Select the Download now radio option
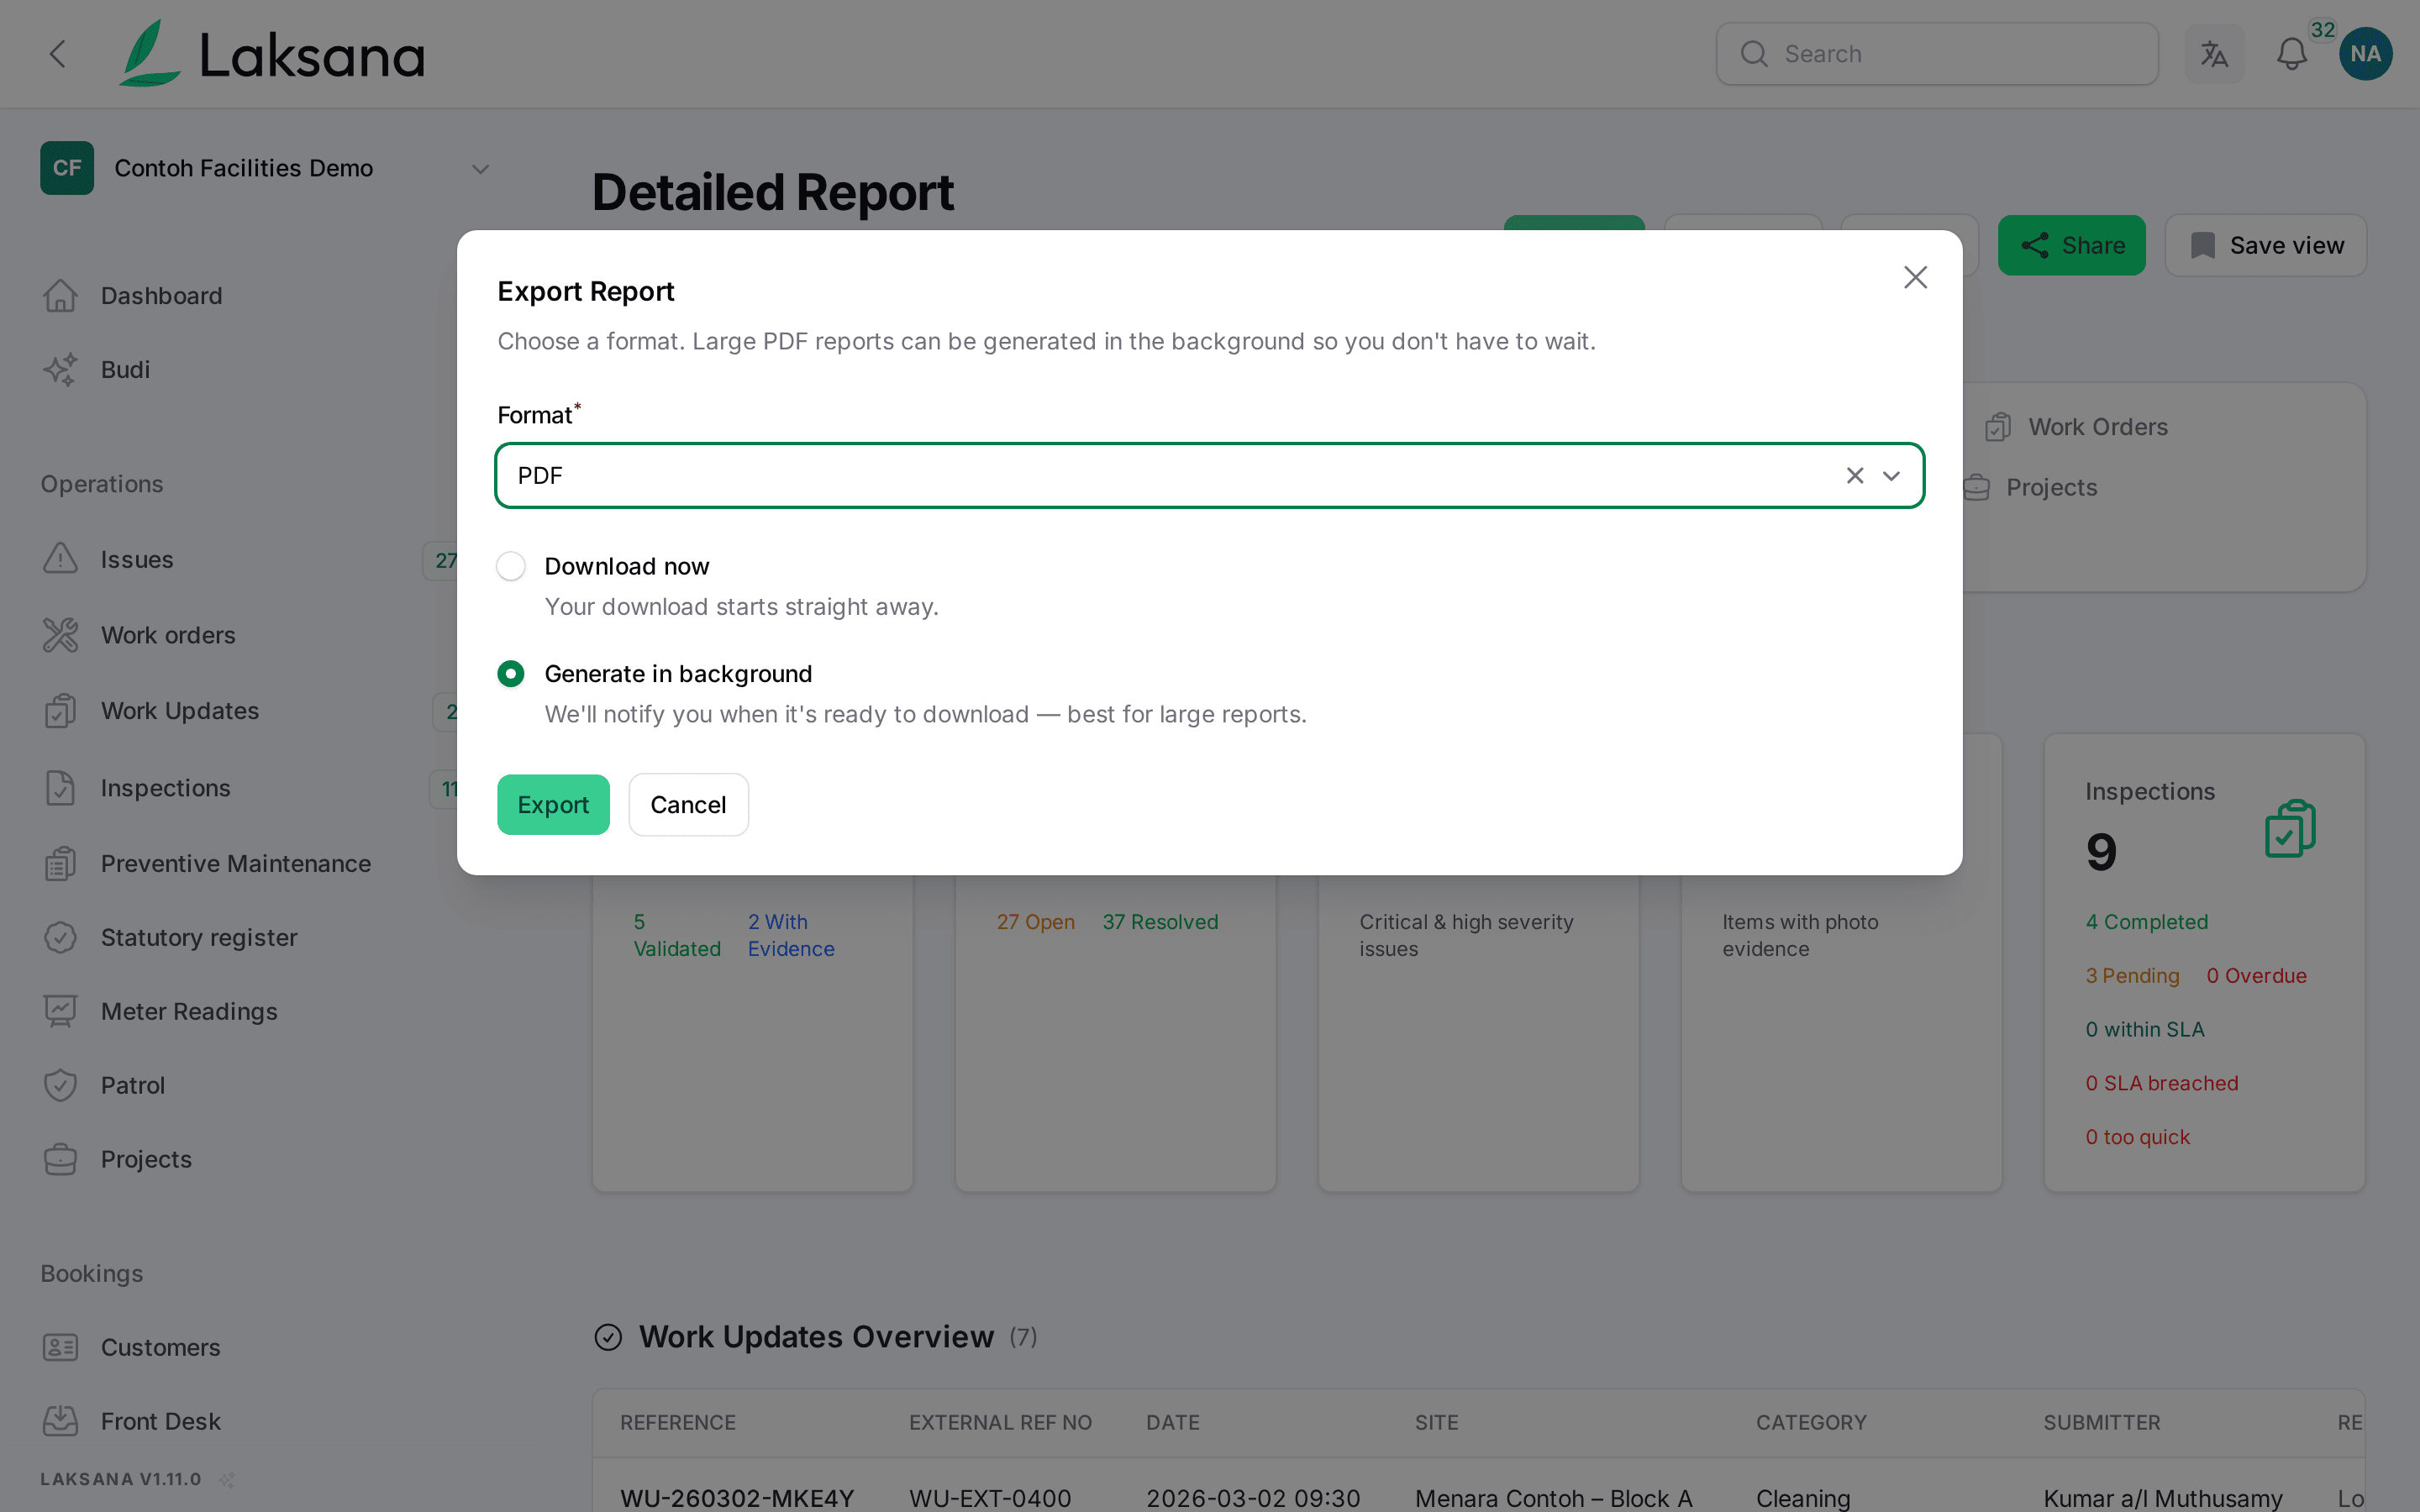The width and height of the screenshot is (2420, 1512). [x=511, y=566]
